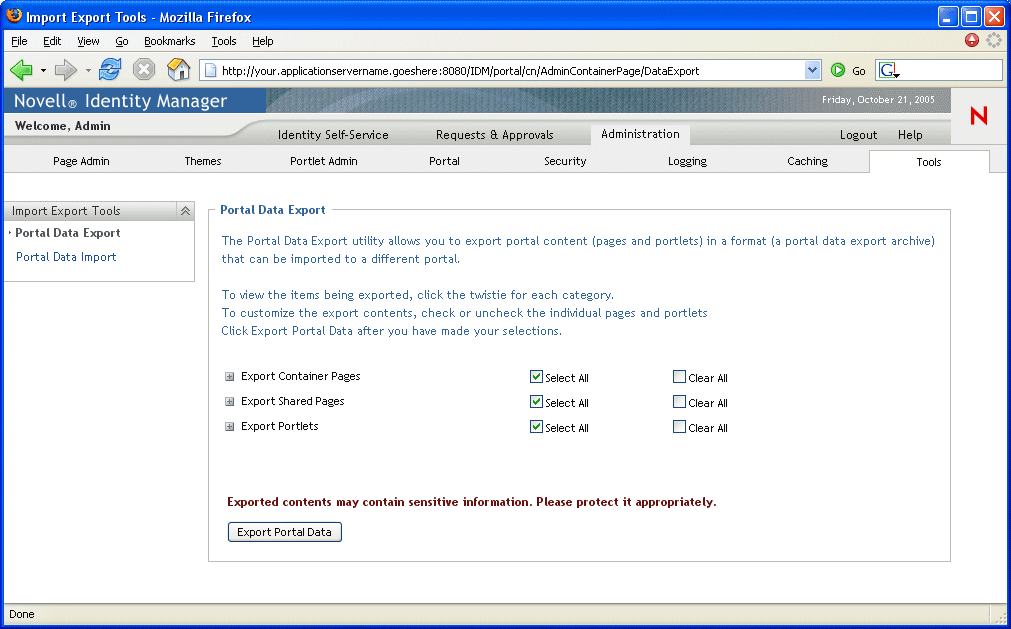The height and width of the screenshot is (629, 1011).
Task: Toggle Select All for Export Portlets
Action: (x=536, y=427)
